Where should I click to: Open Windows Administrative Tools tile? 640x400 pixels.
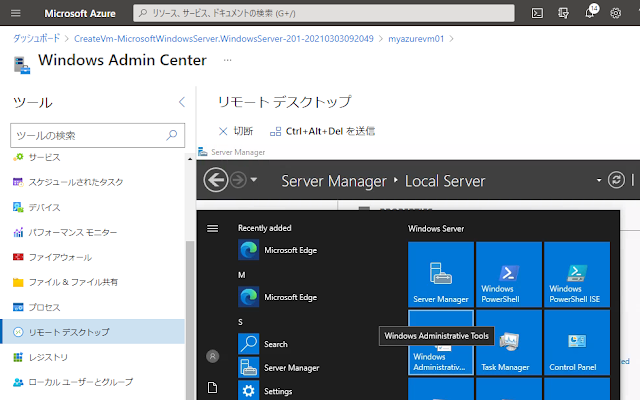coord(441,342)
